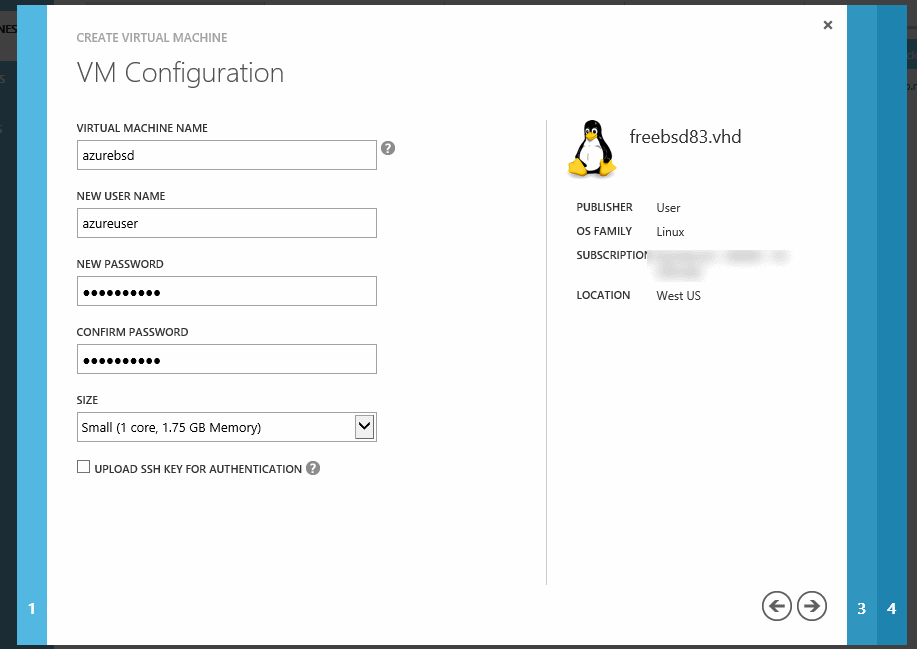Go back using the left arrow button
917x649 pixels.
(776, 605)
